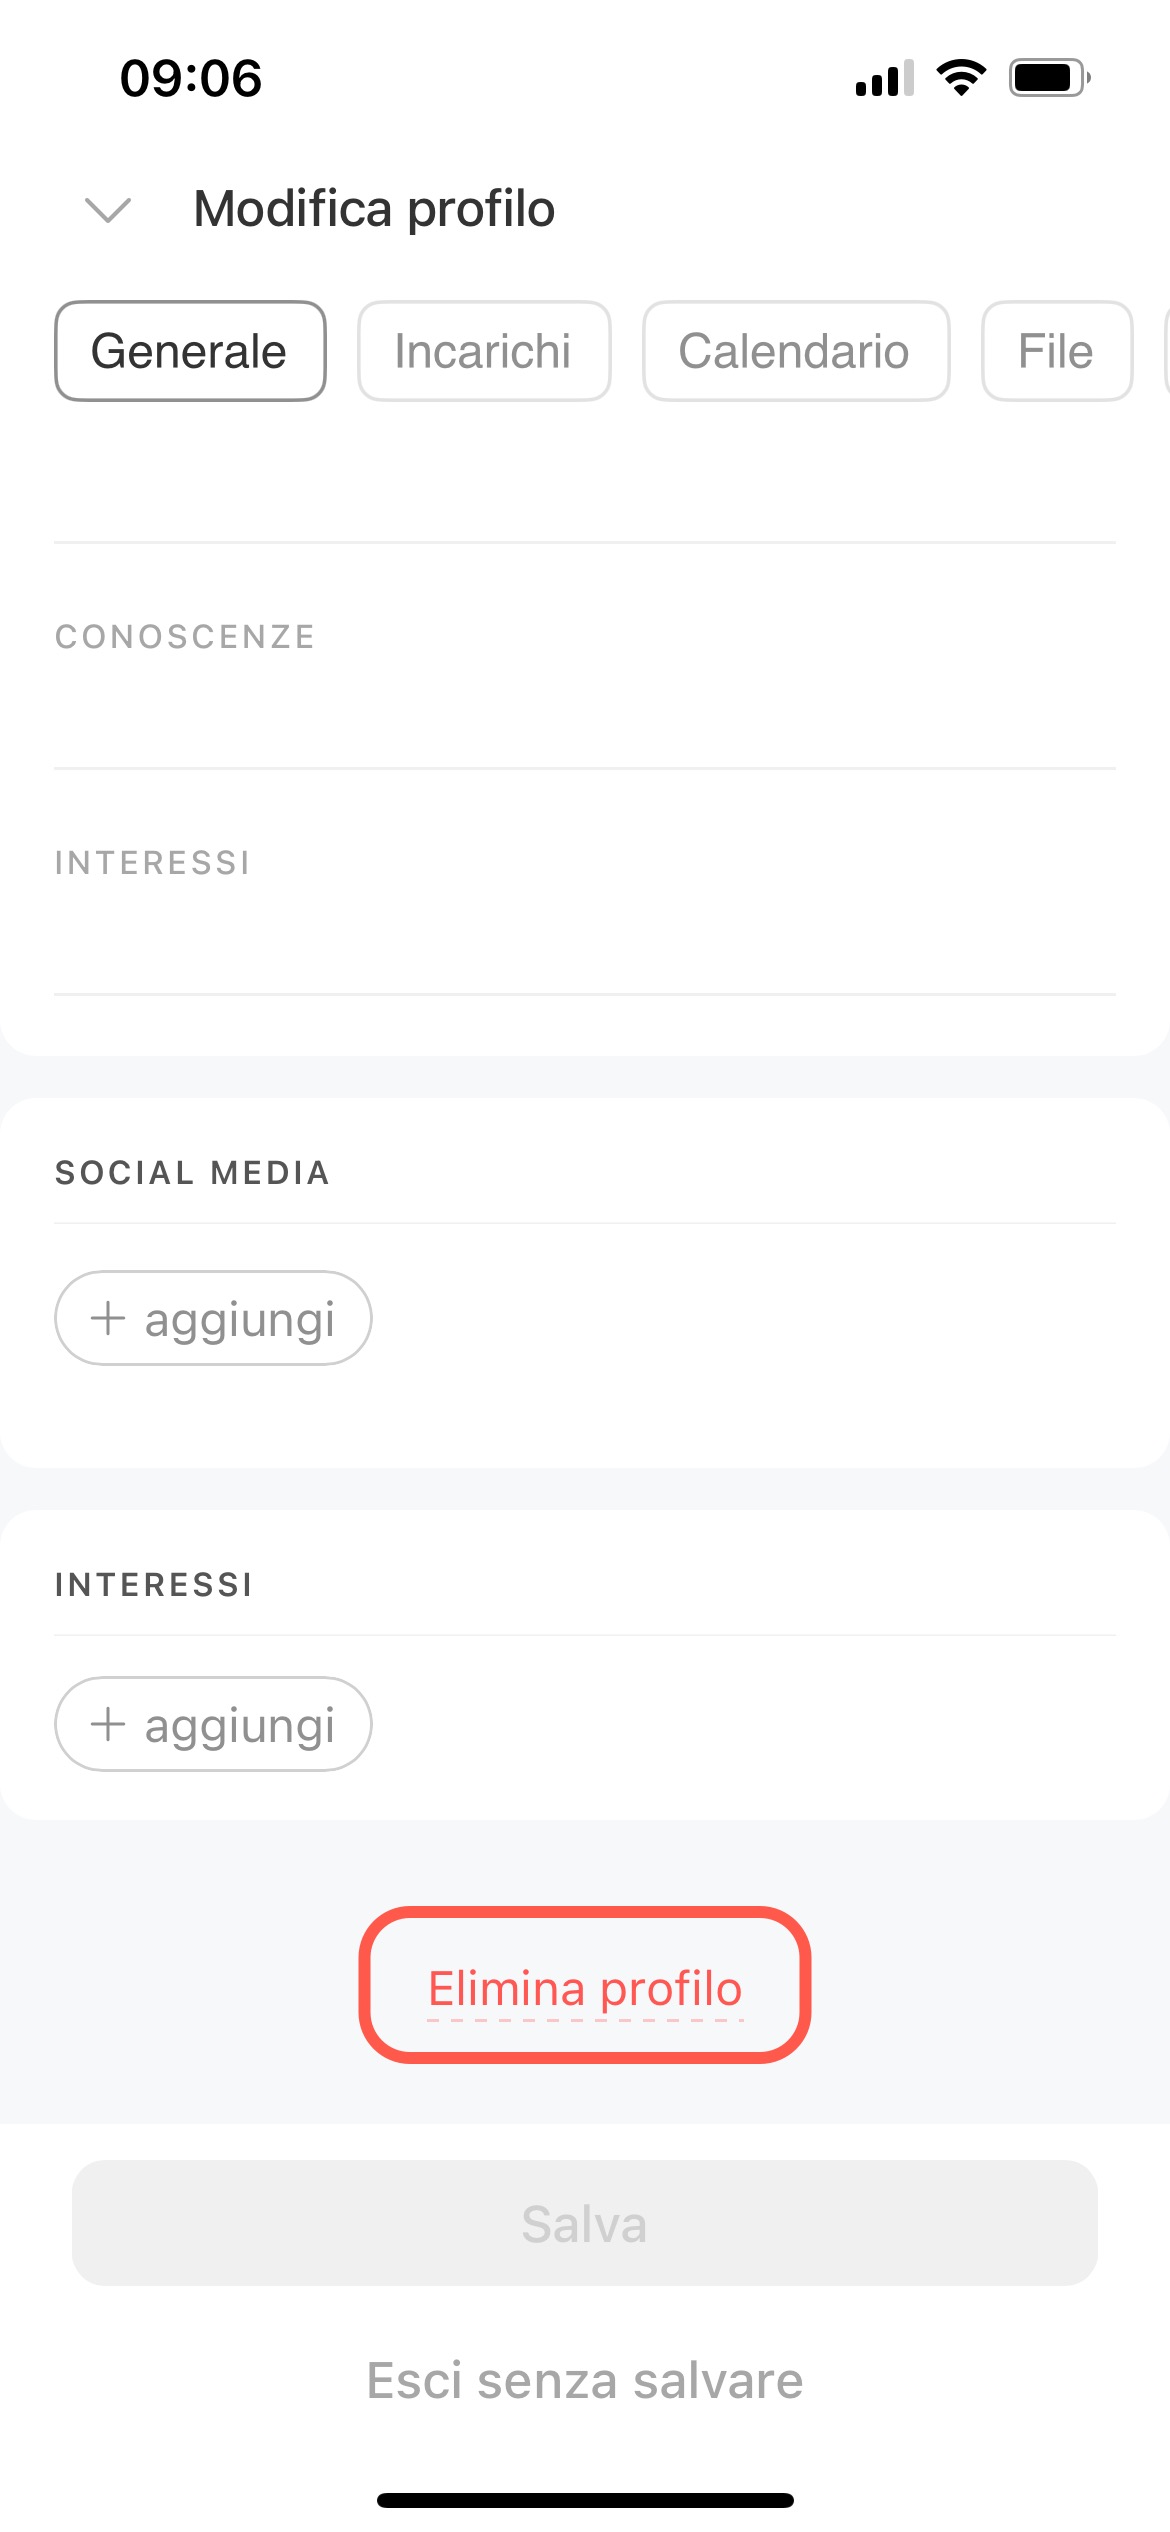Click the plus icon in the lower Interessi card
Image resolution: width=1170 pixels, height=2532 pixels.
click(108, 1724)
